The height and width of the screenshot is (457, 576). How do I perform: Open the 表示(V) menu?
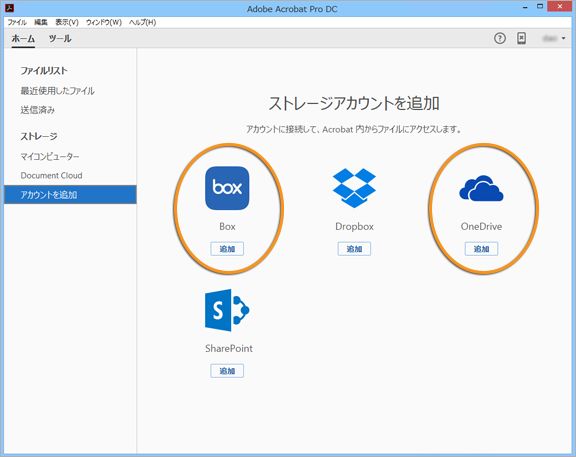67,22
